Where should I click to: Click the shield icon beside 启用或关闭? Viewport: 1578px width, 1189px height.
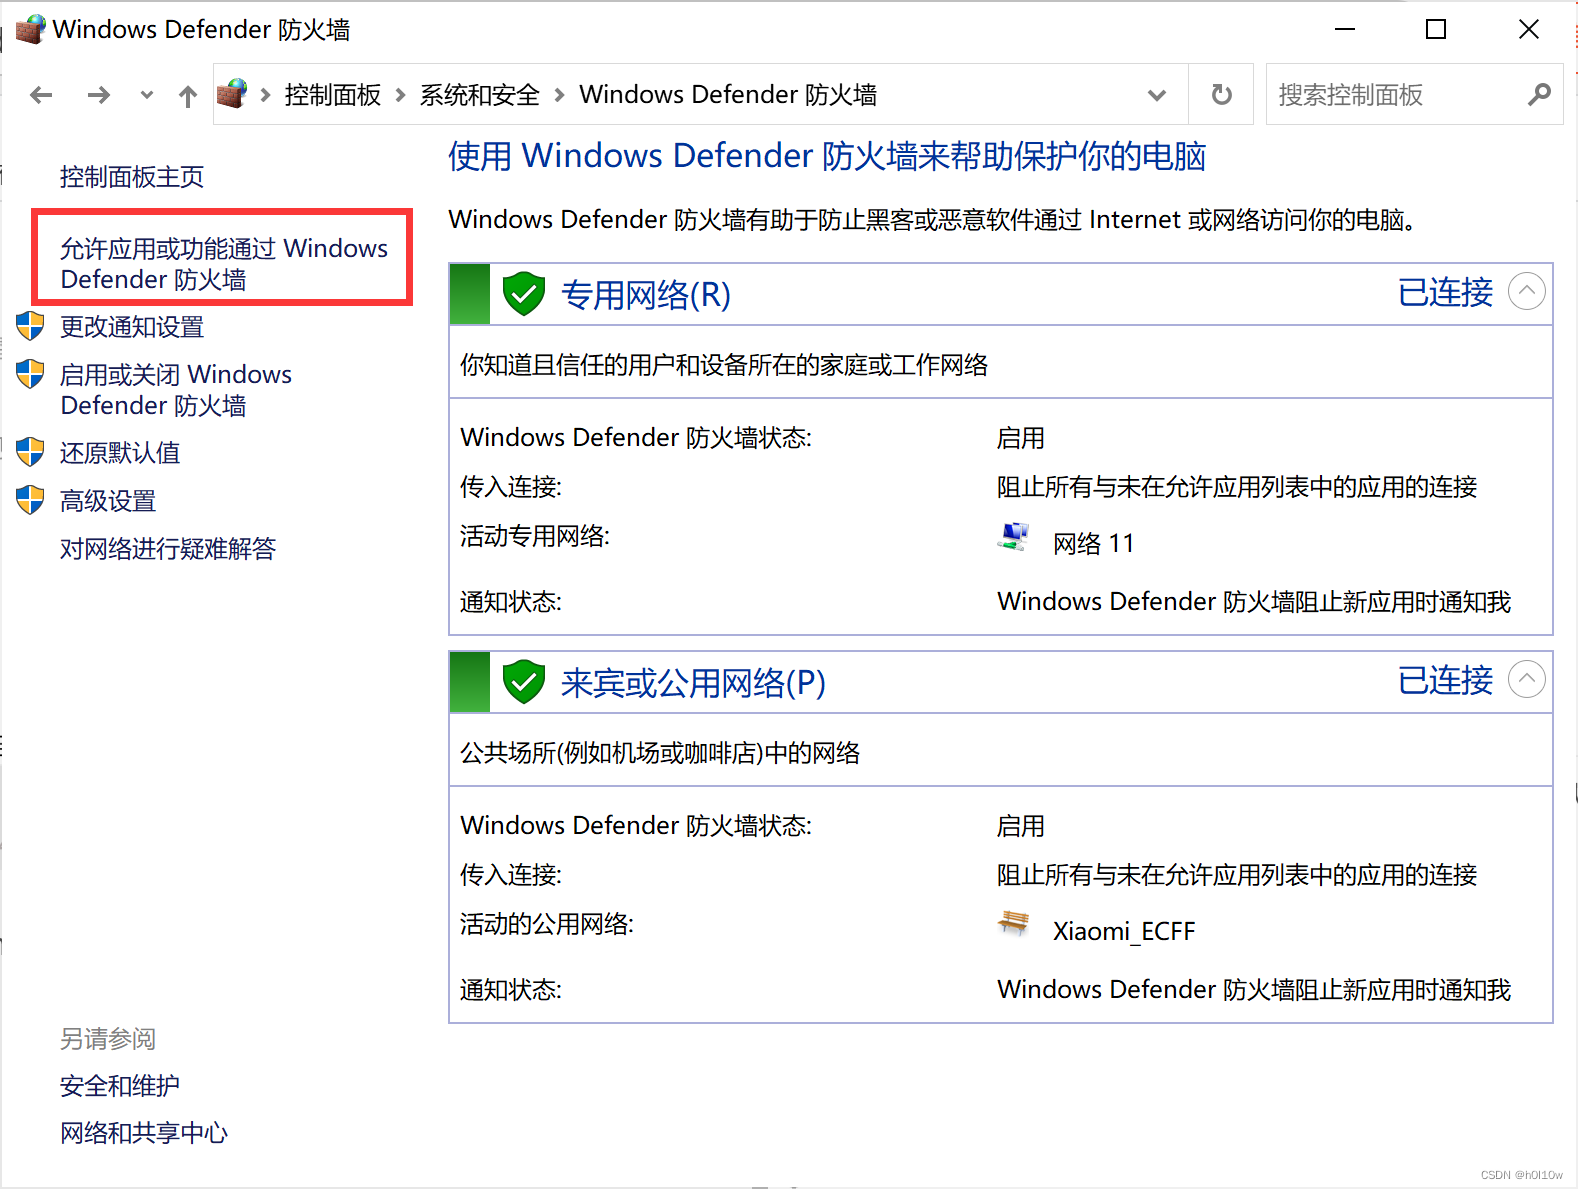tap(31, 374)
